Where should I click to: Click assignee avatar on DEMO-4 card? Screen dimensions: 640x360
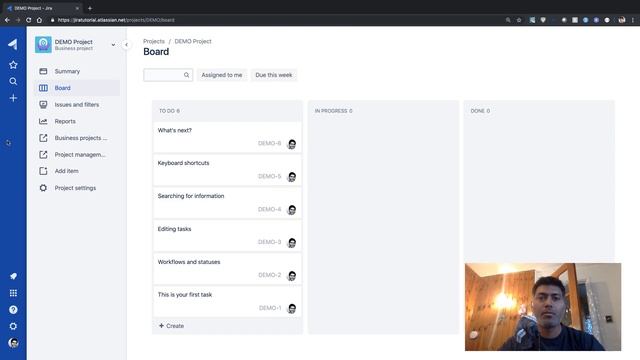[292, 210]
